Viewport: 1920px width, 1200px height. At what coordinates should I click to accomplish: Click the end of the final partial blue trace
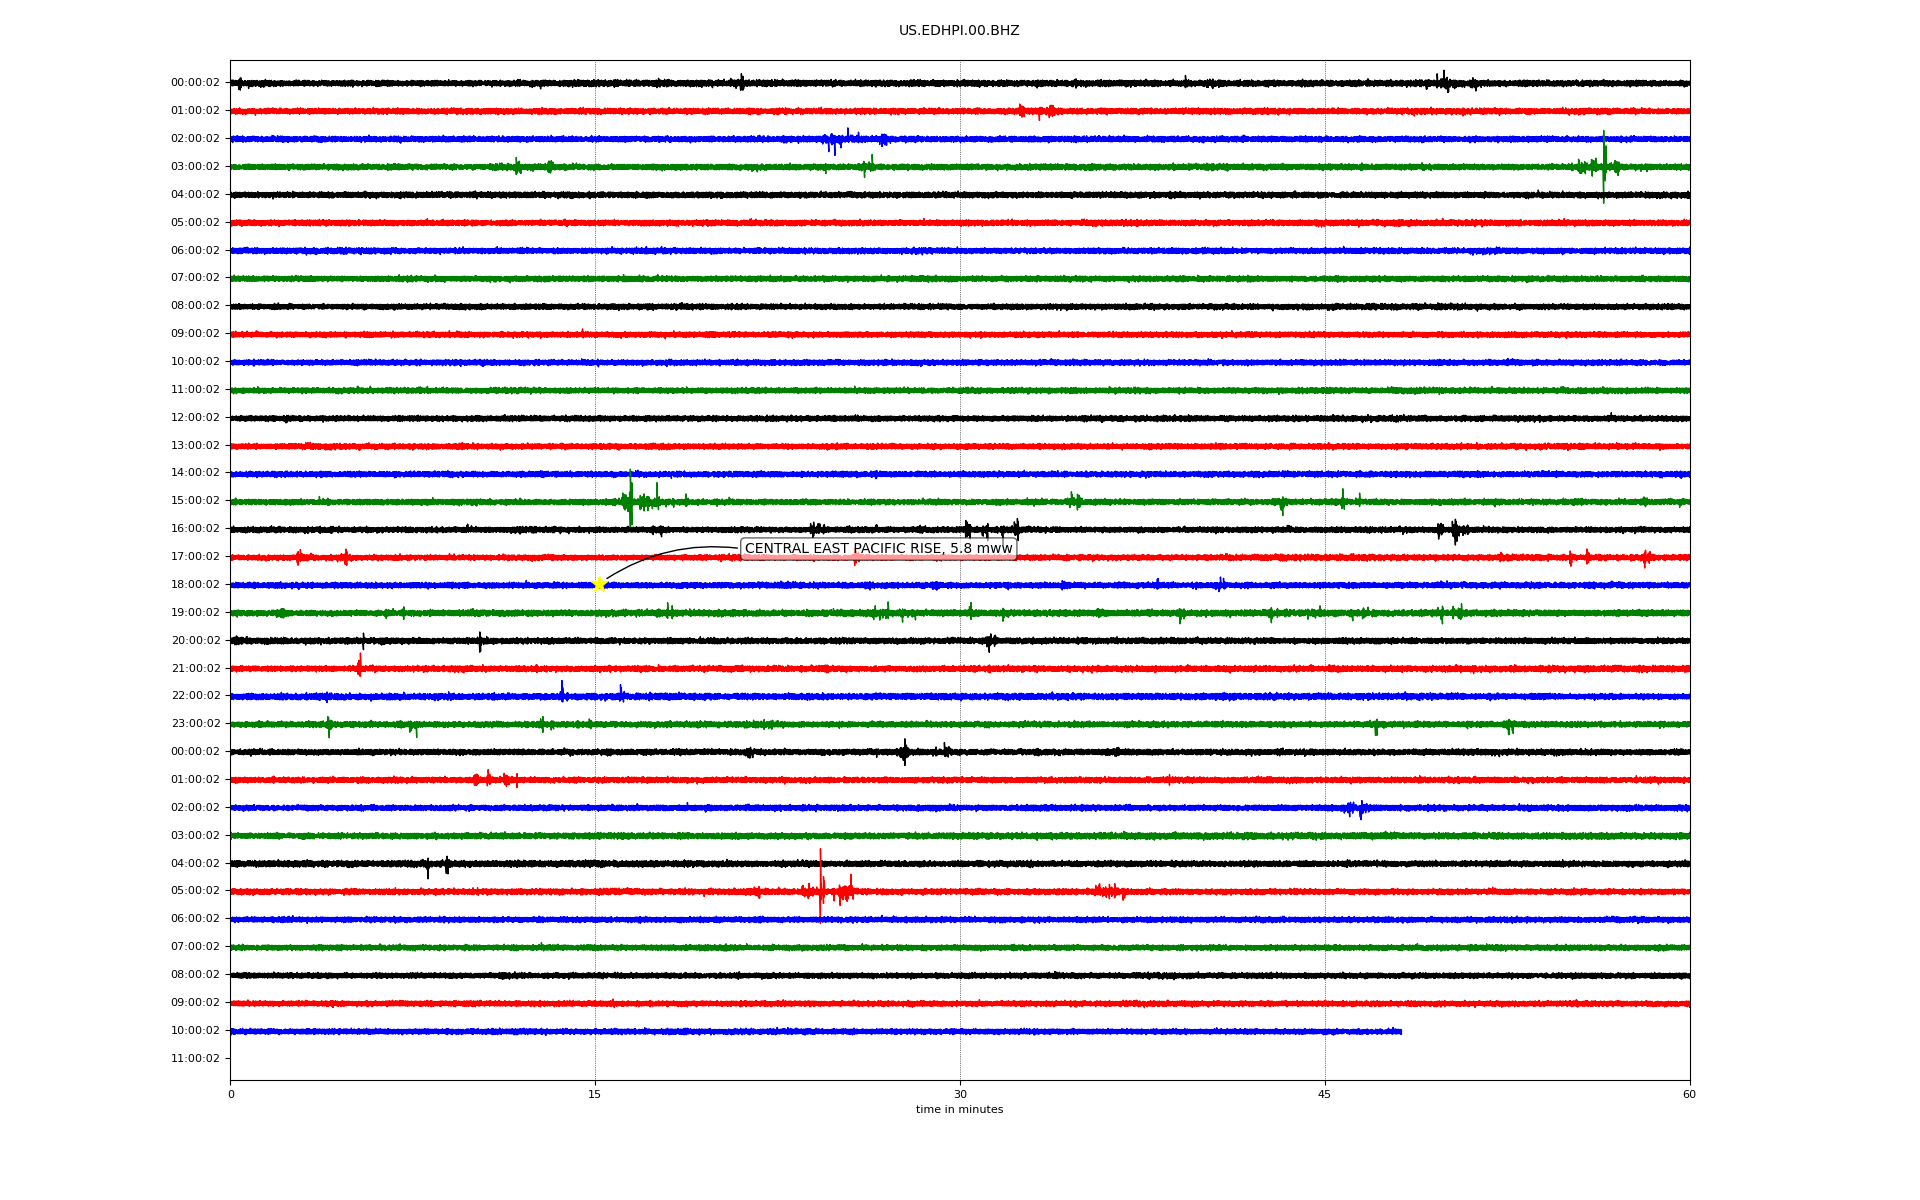point(1400,1031)
